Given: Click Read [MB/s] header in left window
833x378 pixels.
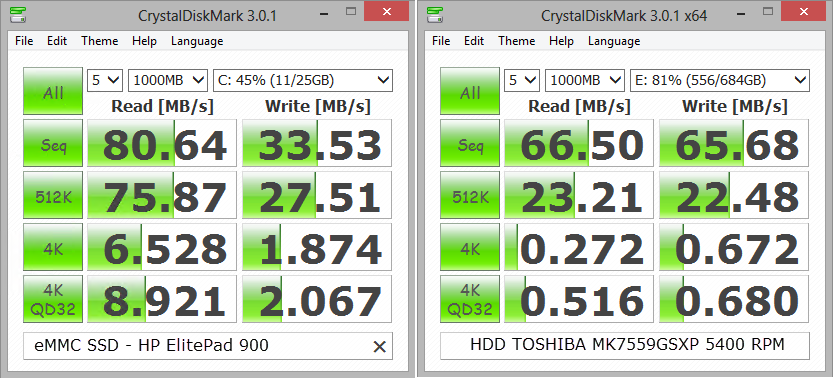Looking at the screenshot, I should coord(162,106).
